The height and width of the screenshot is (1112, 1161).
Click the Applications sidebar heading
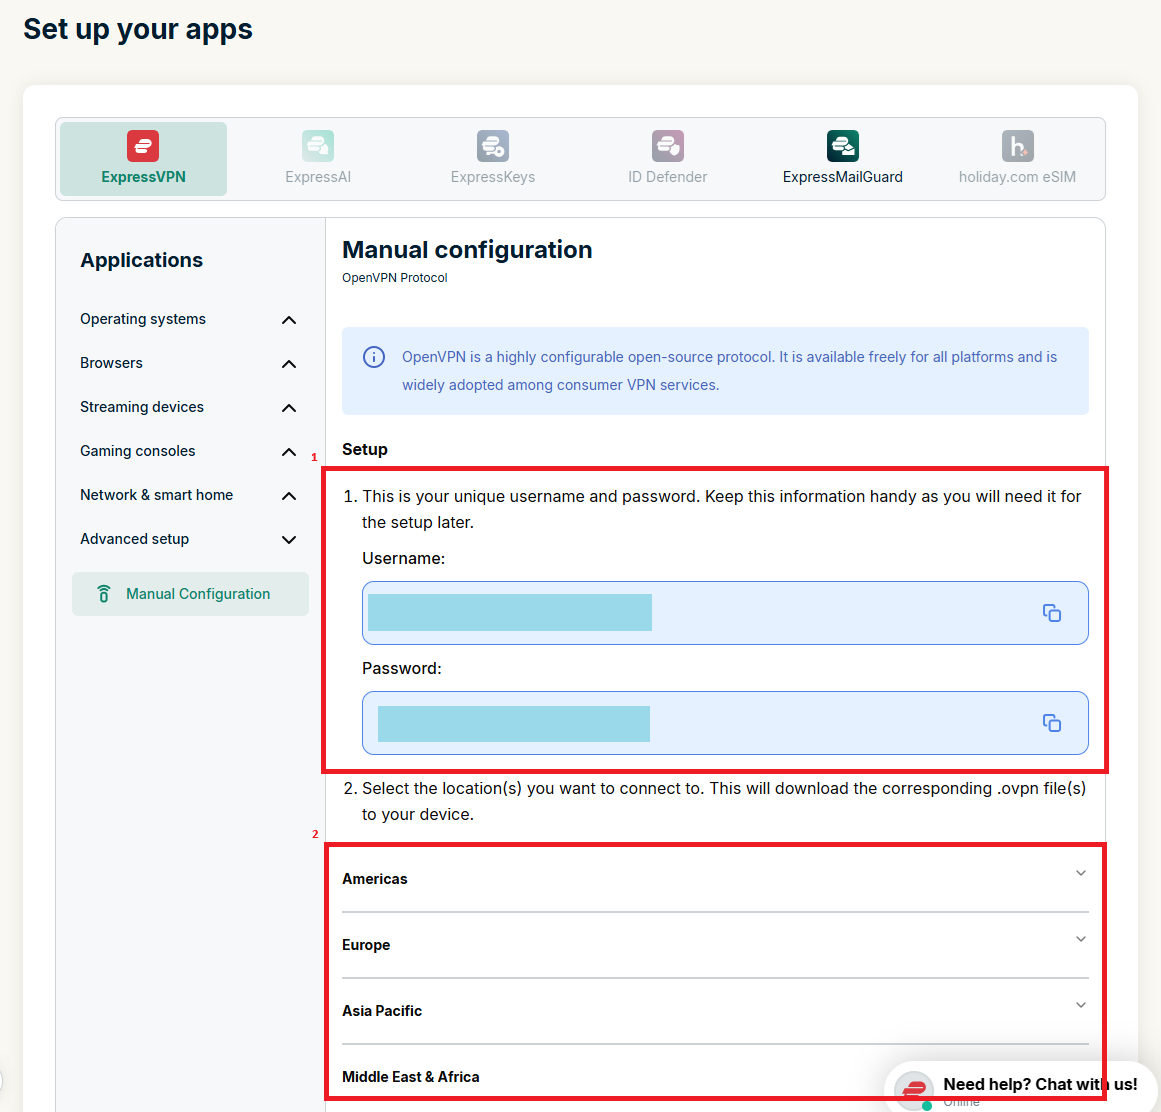tap(141, 260)
